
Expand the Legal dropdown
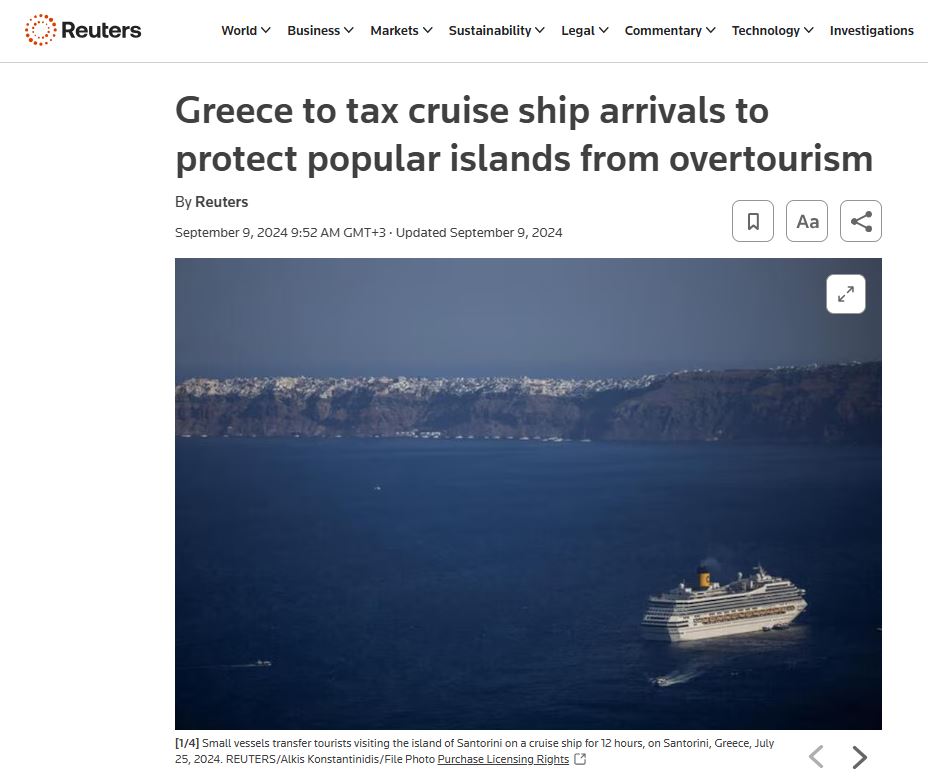click(x=585, y=30)
